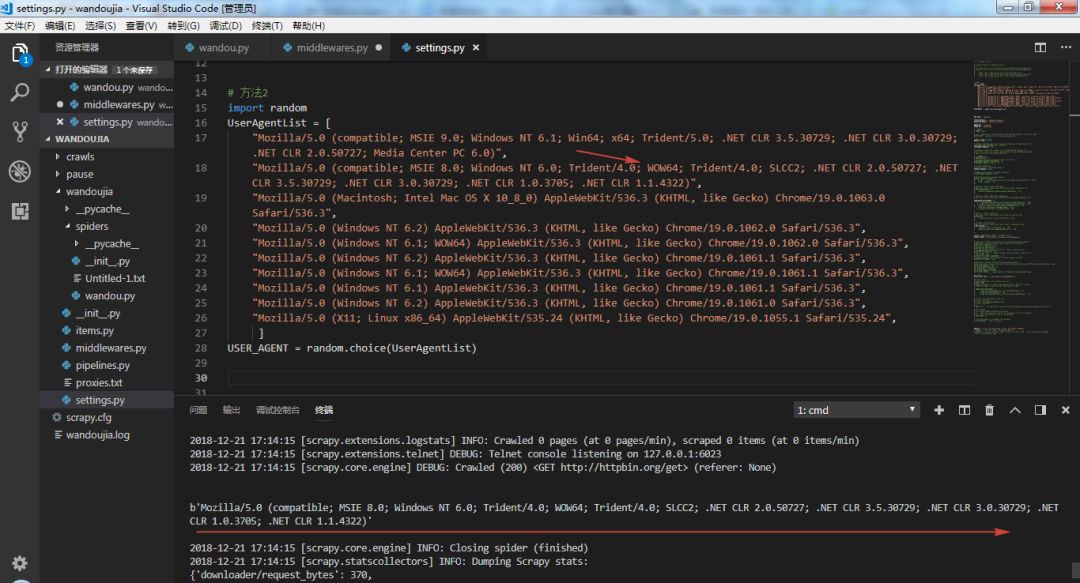Switch to the 输出 panel tab

(231, 410)
